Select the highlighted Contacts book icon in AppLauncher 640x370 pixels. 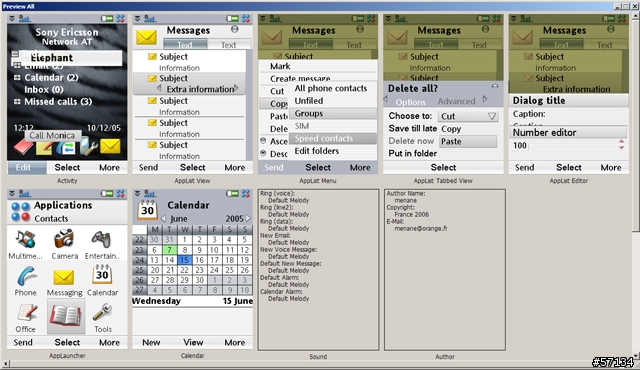(65, 317)
